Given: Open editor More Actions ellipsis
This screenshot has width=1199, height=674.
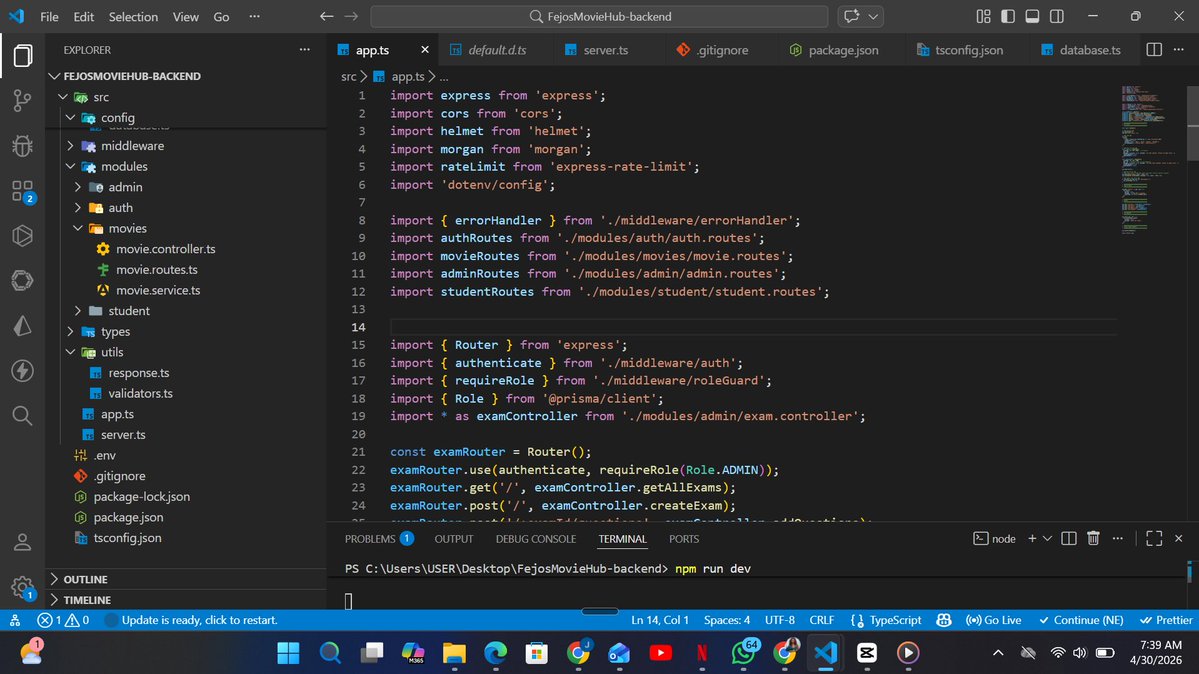Looking at the screenshot, I should (x=1178, y=50).
